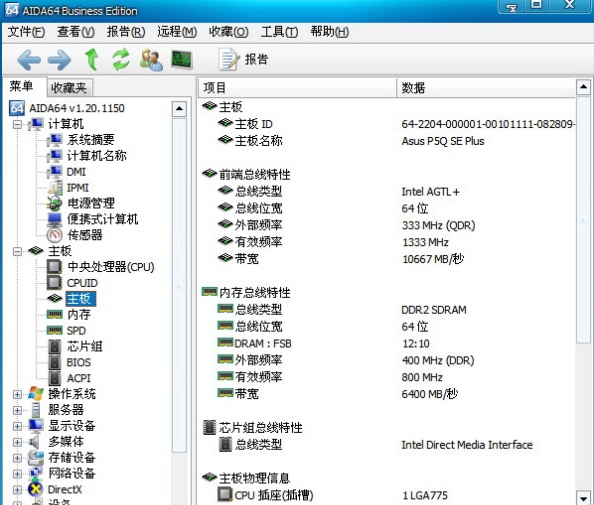Collapse the 计算机 tree node
594x505 pixels.
pyautogui.click(x=17, y=124)
